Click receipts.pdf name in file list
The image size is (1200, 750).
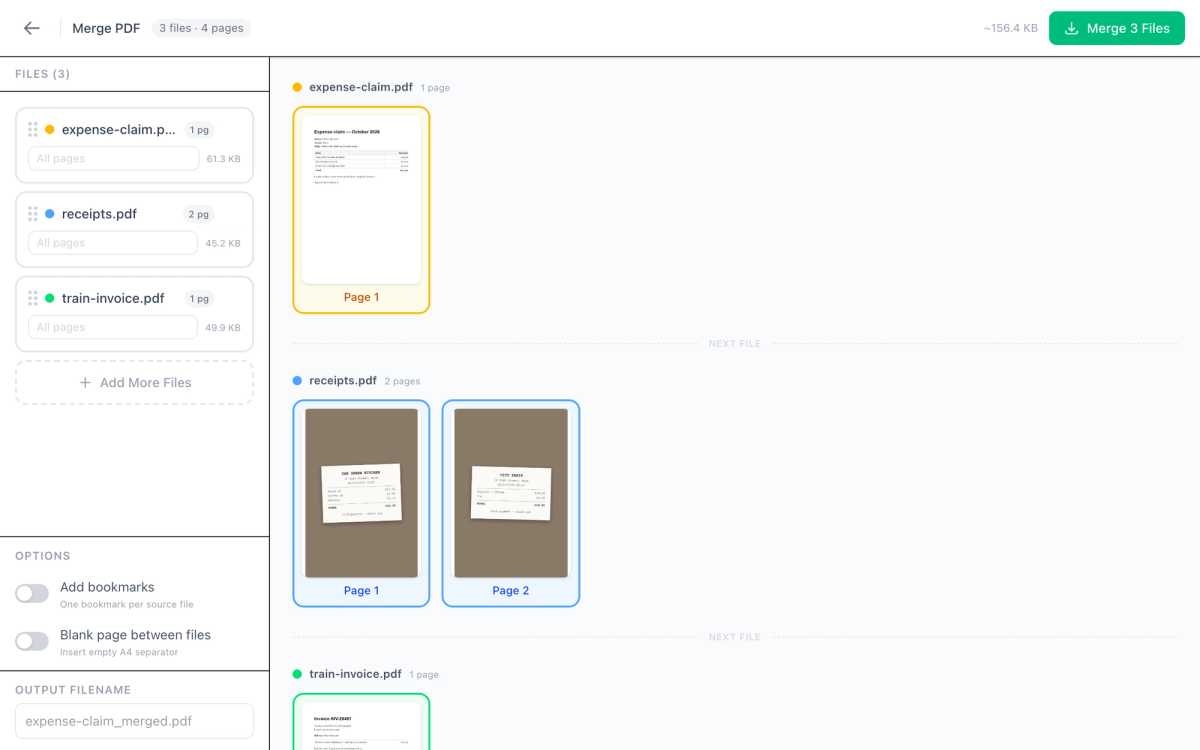(99, 214)
